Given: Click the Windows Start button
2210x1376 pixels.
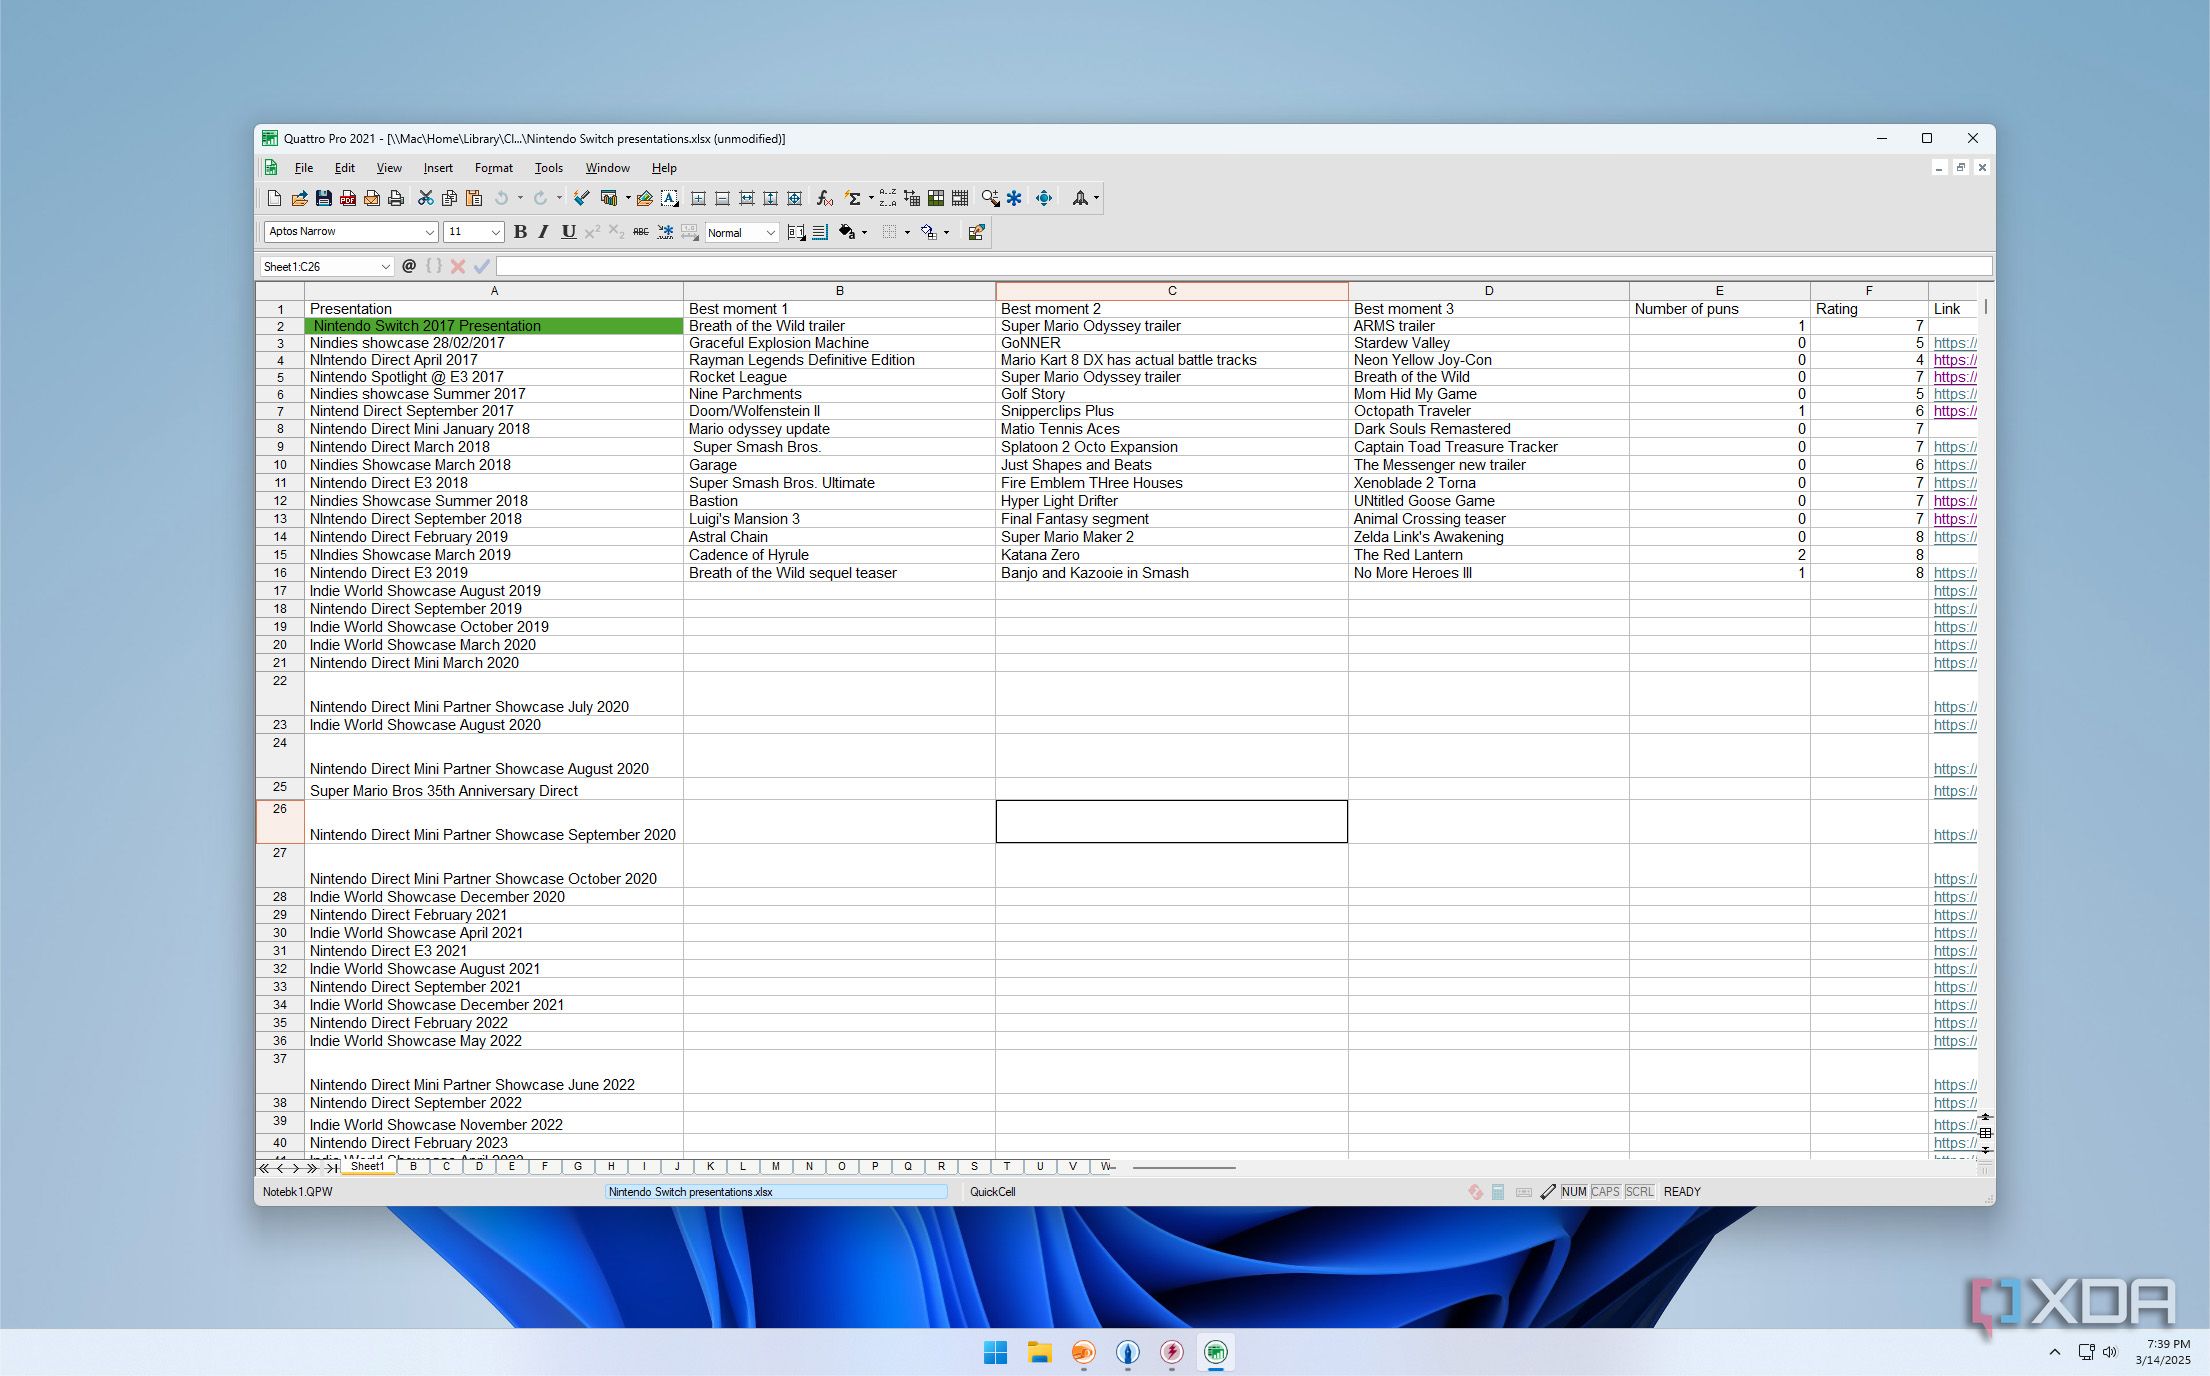Looking at the screenshot, I should pyautogui.click(x=996, y=1353).
